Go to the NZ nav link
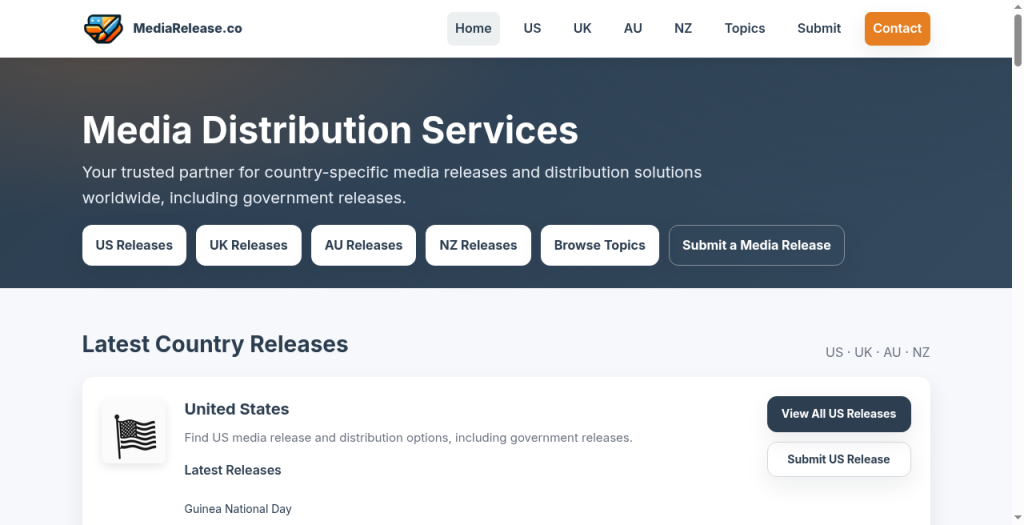The height and width of the screenshot is (525, 1024). 683,29
